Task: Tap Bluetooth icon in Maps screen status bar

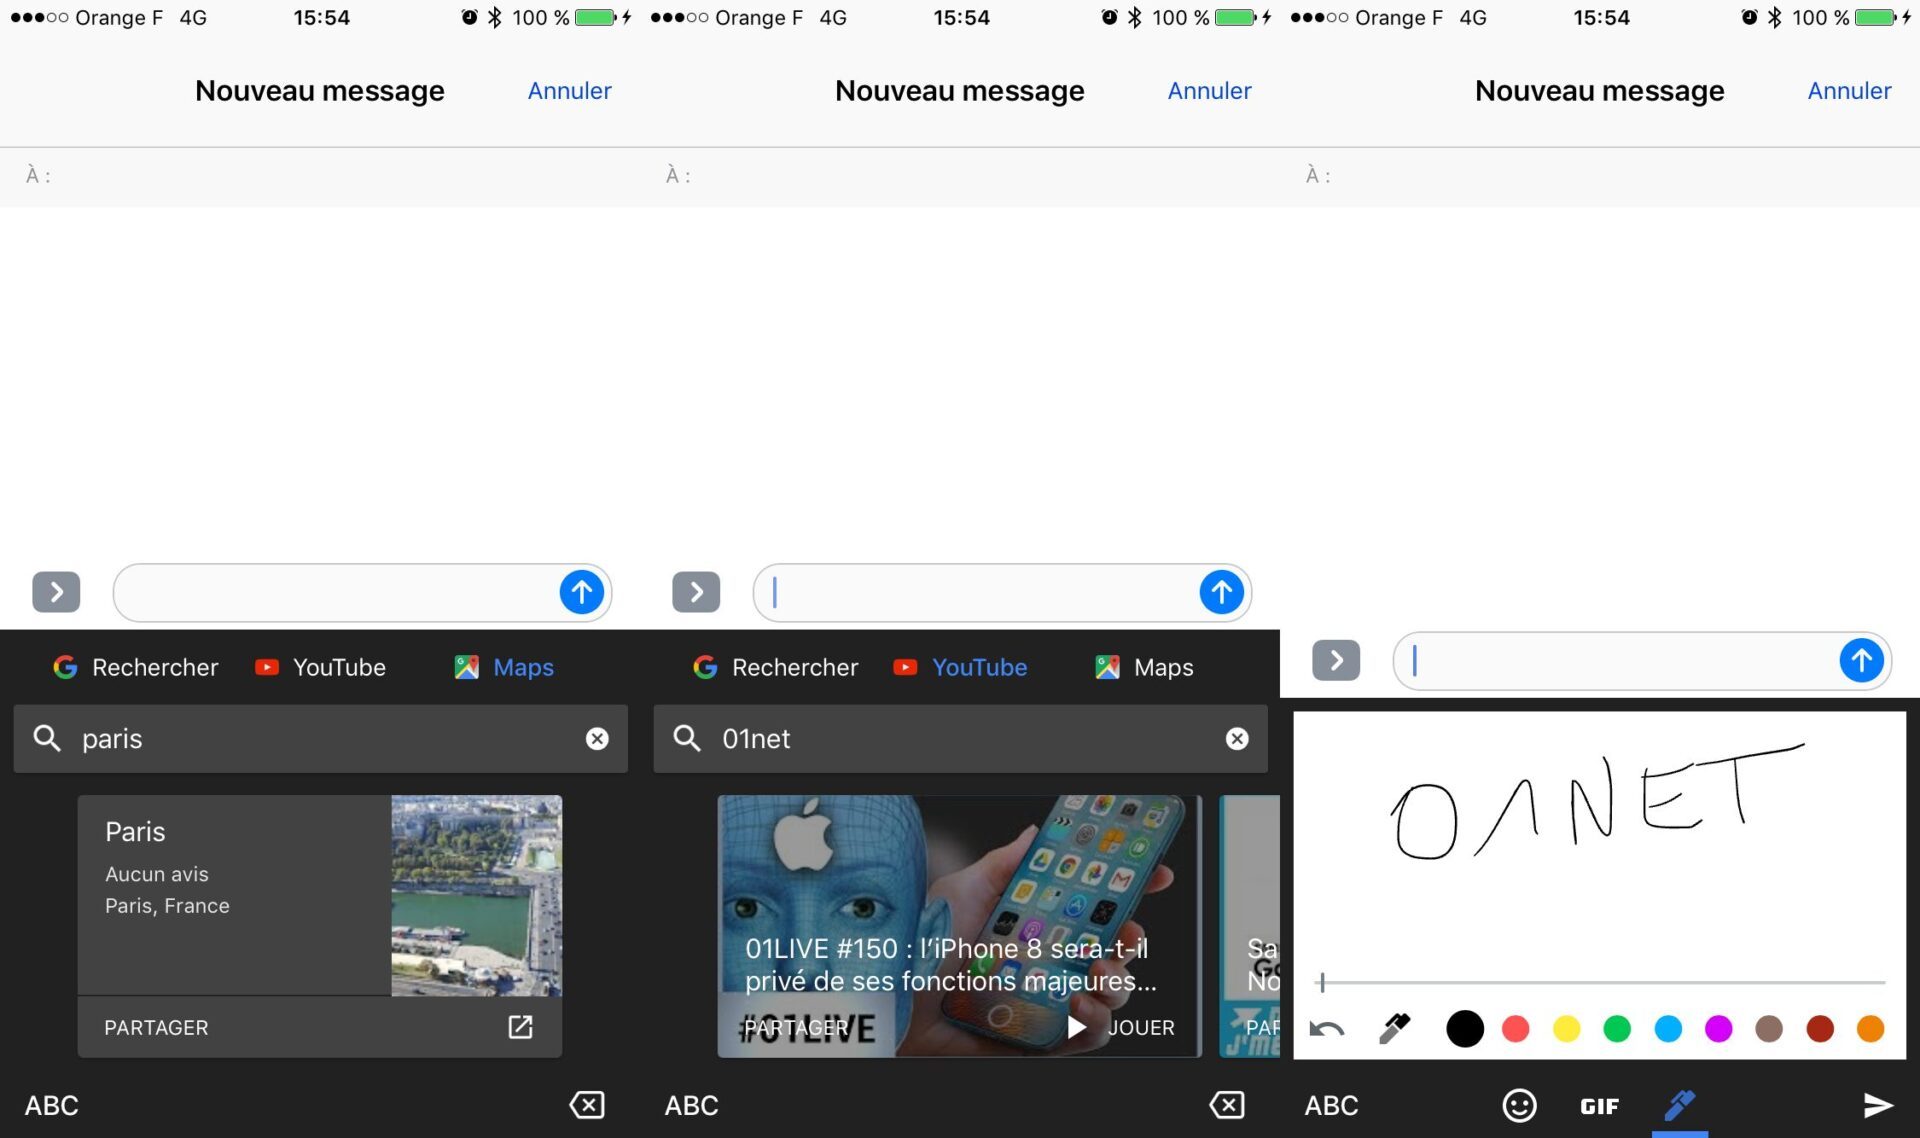Action: [494, 17]
